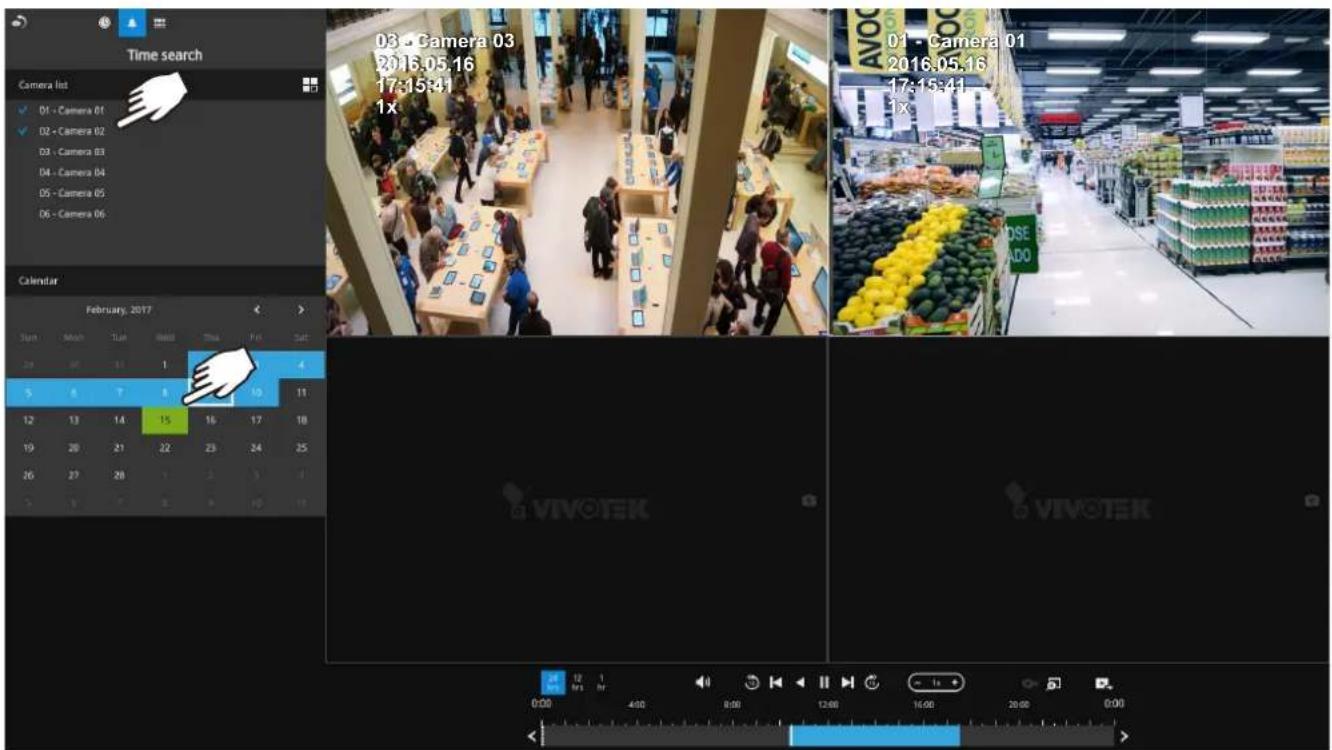Select February 7 in the calendar

[x=119, y=393]
